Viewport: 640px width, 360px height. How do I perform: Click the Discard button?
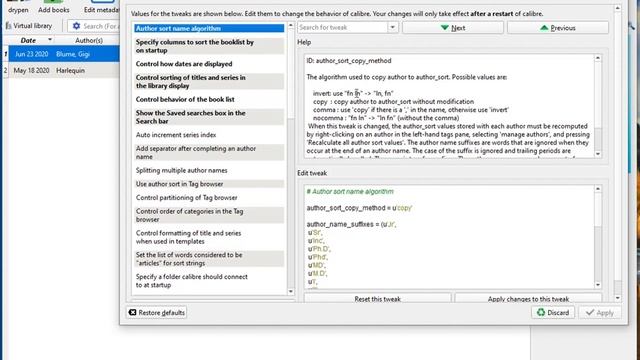click(553, 313)
